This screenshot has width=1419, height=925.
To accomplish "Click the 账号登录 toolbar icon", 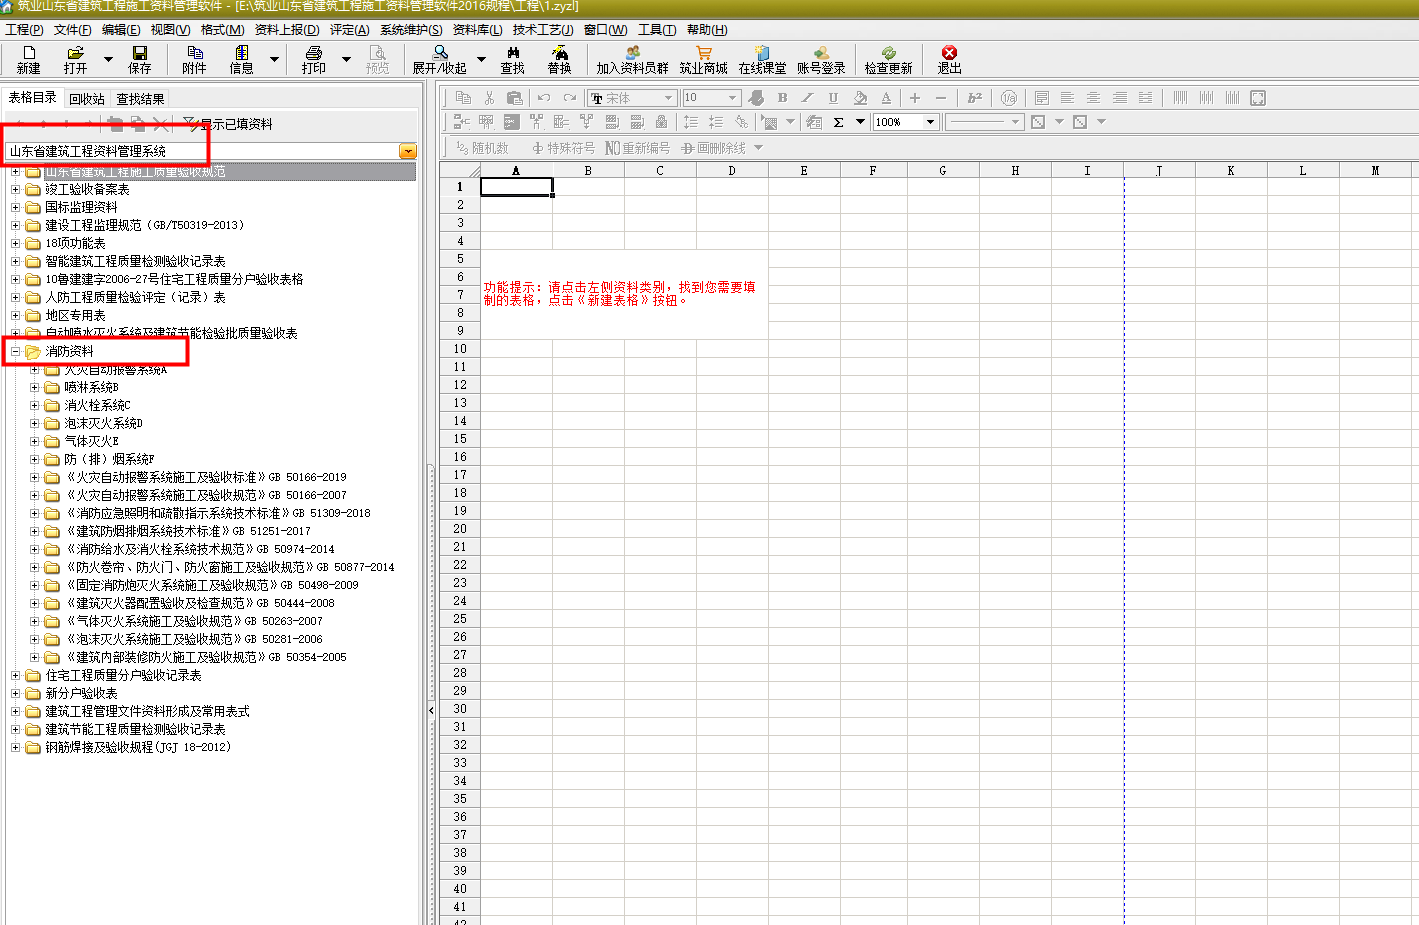I will coord(821,59).
